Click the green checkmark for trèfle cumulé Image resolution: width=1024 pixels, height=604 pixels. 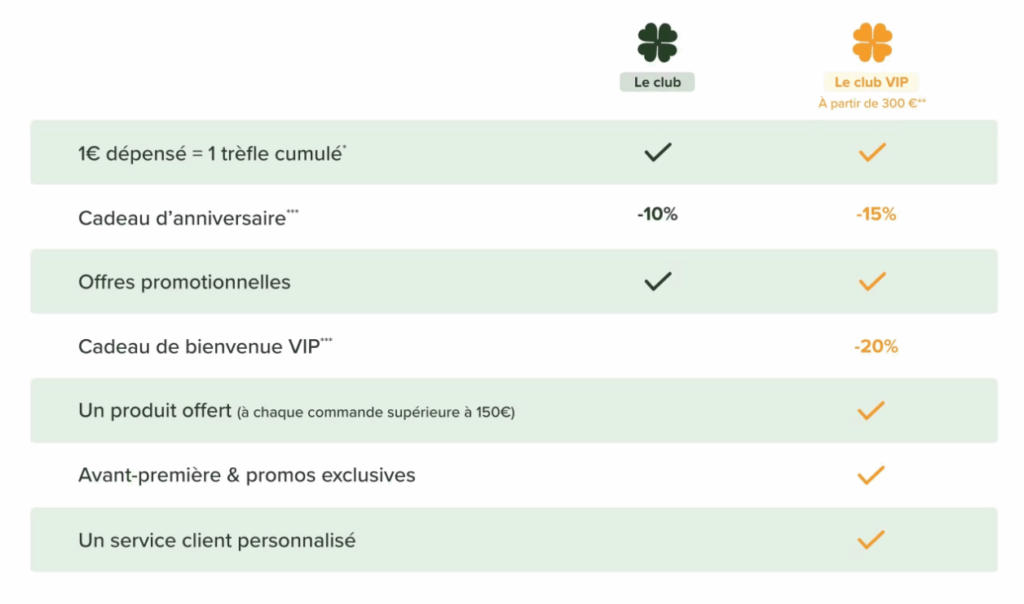[657, 153]
